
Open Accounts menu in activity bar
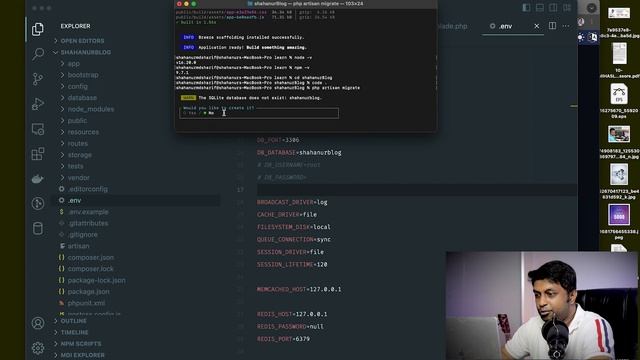point(38,323)
